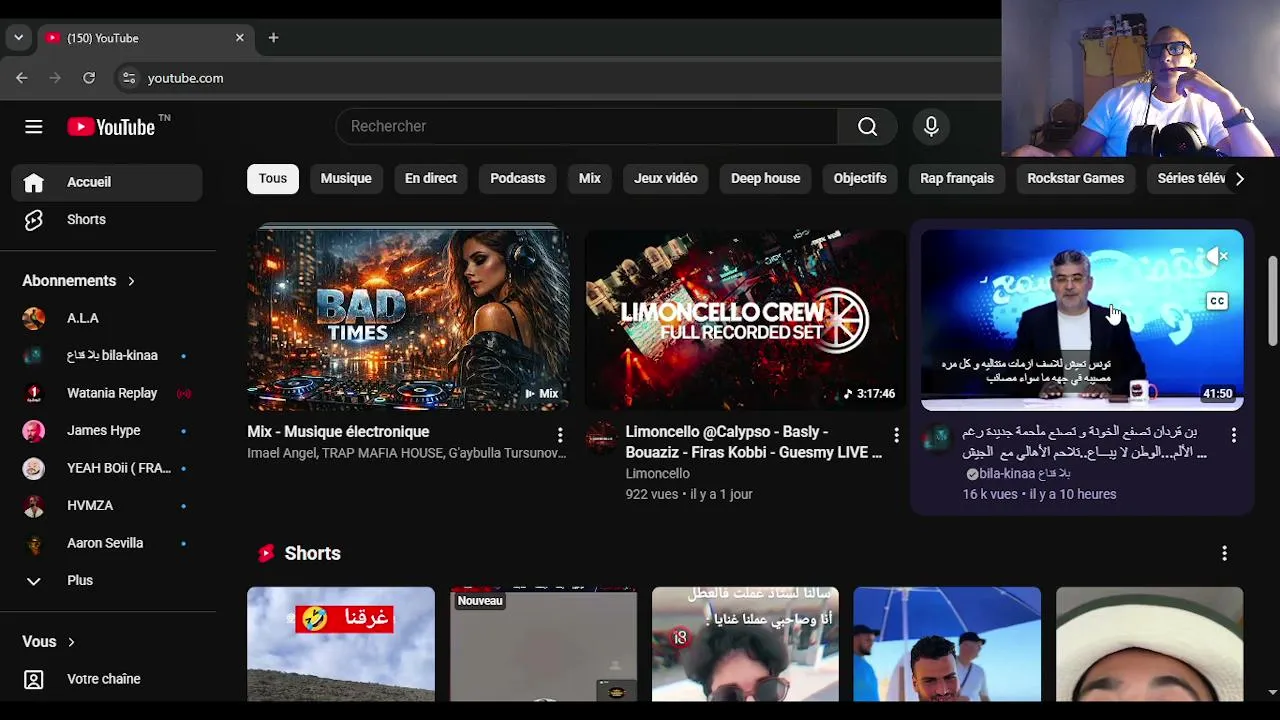1280x720 pixels.
Task: Click the "16 k vues • il y a 10 heures" text
Action: [1039, 494]
